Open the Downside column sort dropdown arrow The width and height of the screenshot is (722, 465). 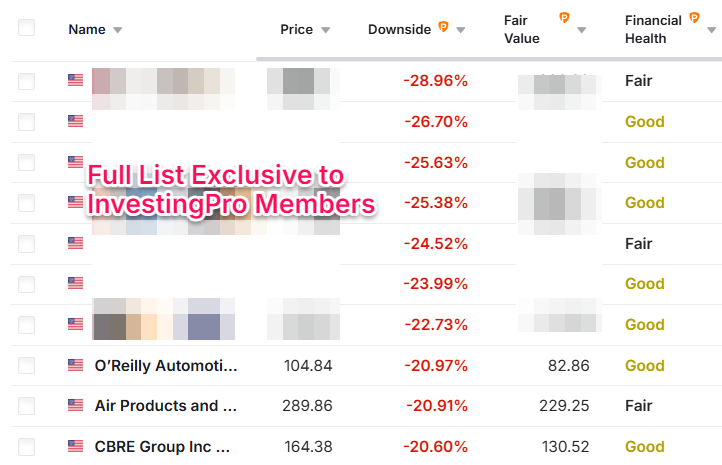coord(460,30)
